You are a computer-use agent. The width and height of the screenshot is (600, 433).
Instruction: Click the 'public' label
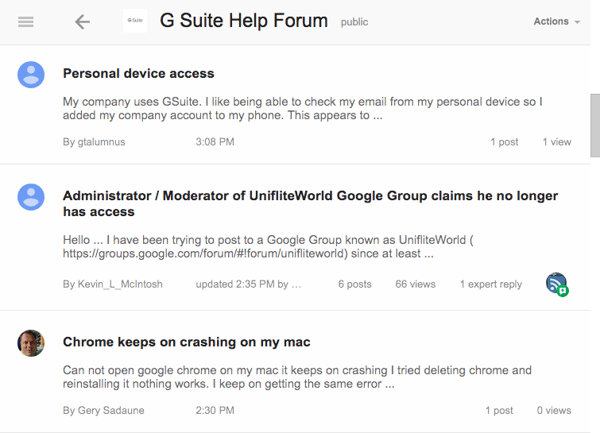click(x=354, y=22)
